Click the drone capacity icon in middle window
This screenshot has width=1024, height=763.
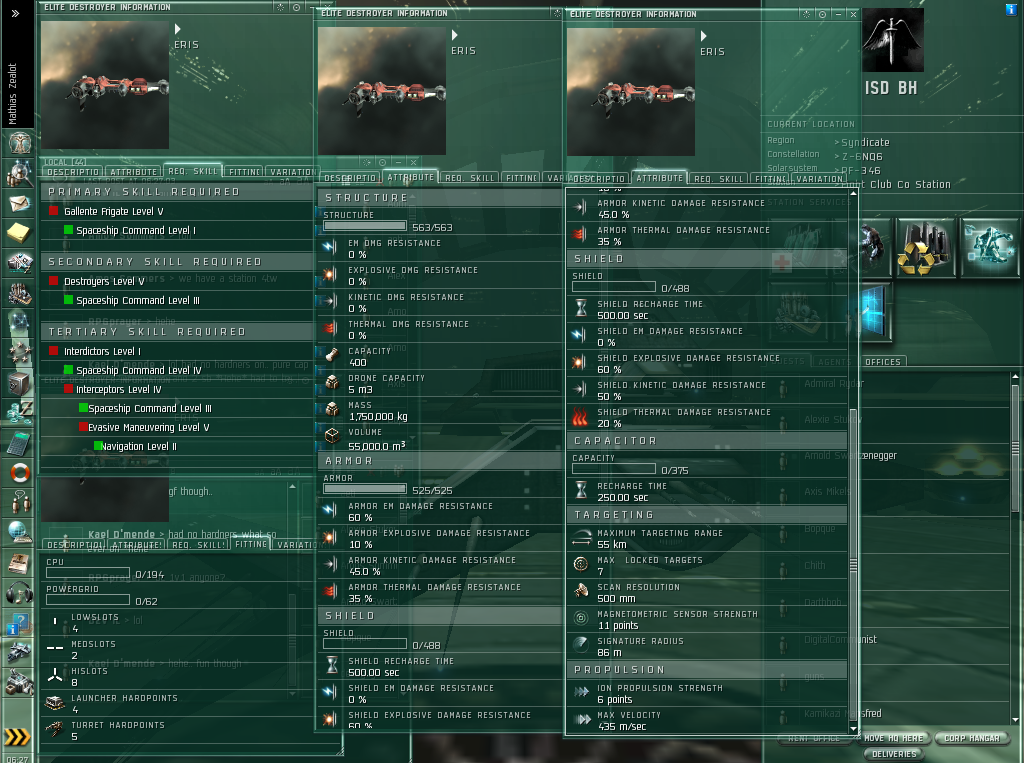[332, 383]
